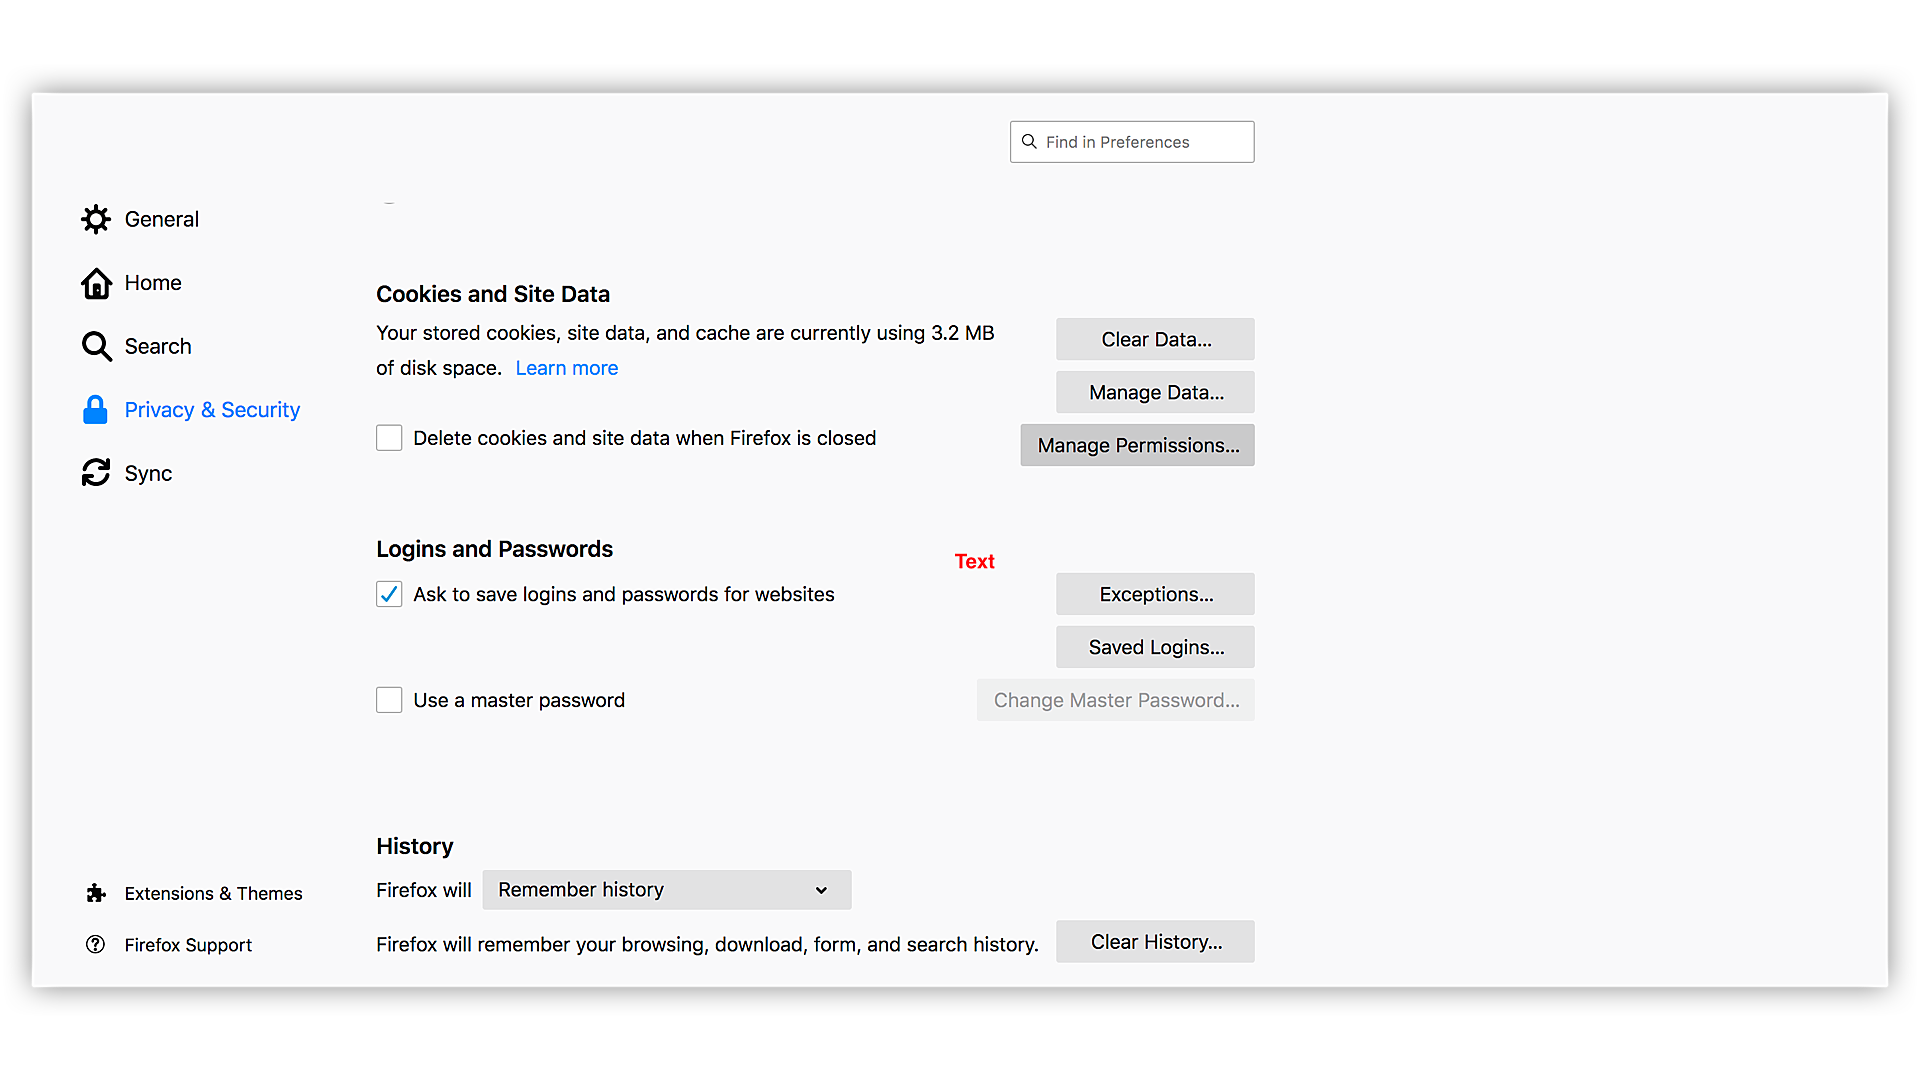Click the Firefox Support question mark icon
The image size is (1920, 1080).
(96, 945)
